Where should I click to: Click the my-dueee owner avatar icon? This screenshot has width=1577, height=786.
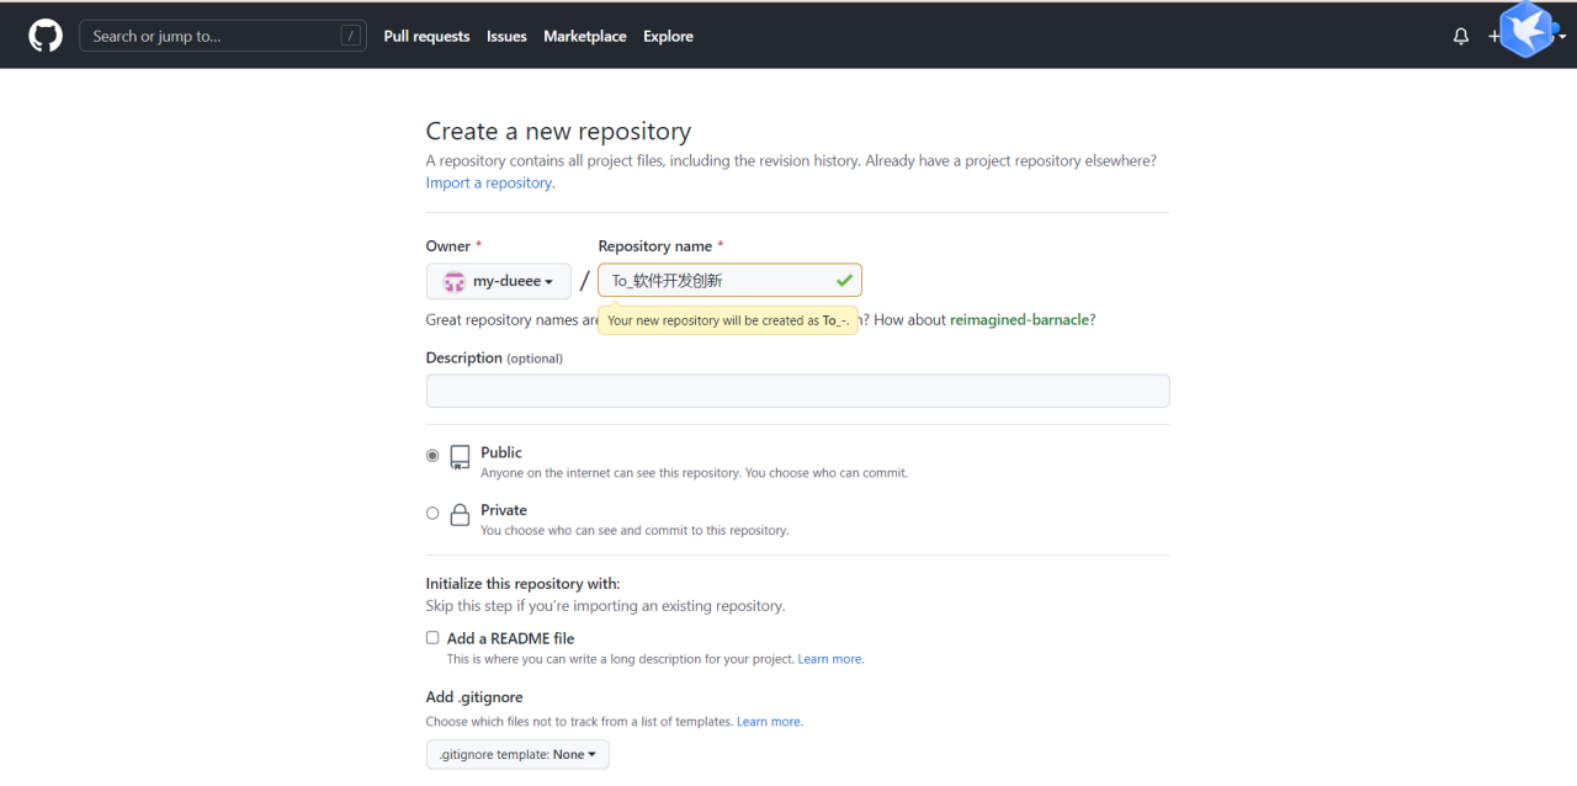tap(454, 282)
